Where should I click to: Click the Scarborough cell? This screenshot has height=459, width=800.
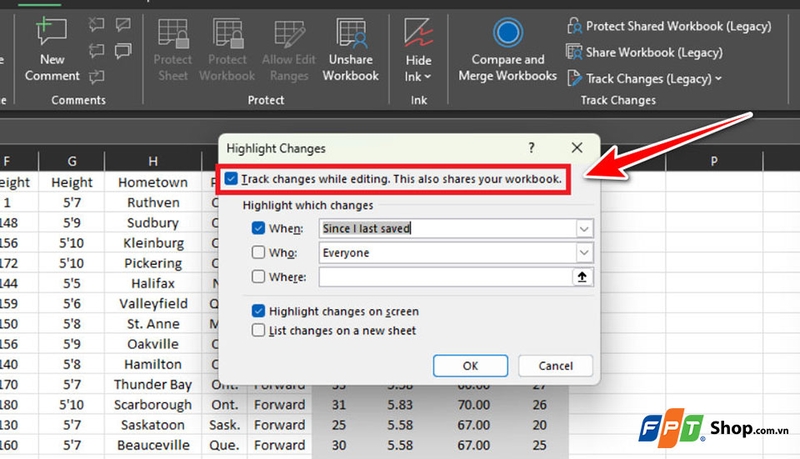tap(153, 404)
